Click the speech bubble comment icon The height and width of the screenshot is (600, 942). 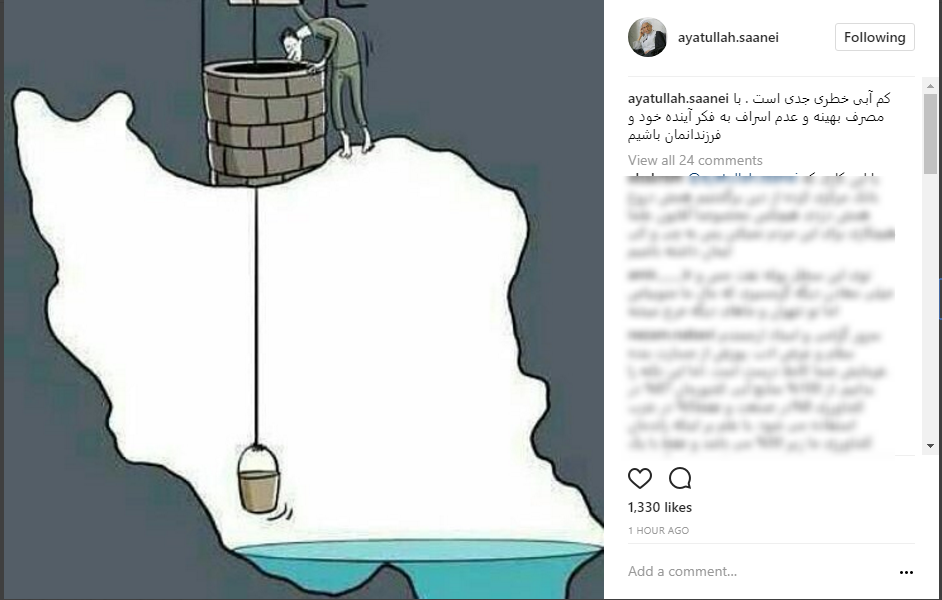(680, 479)
